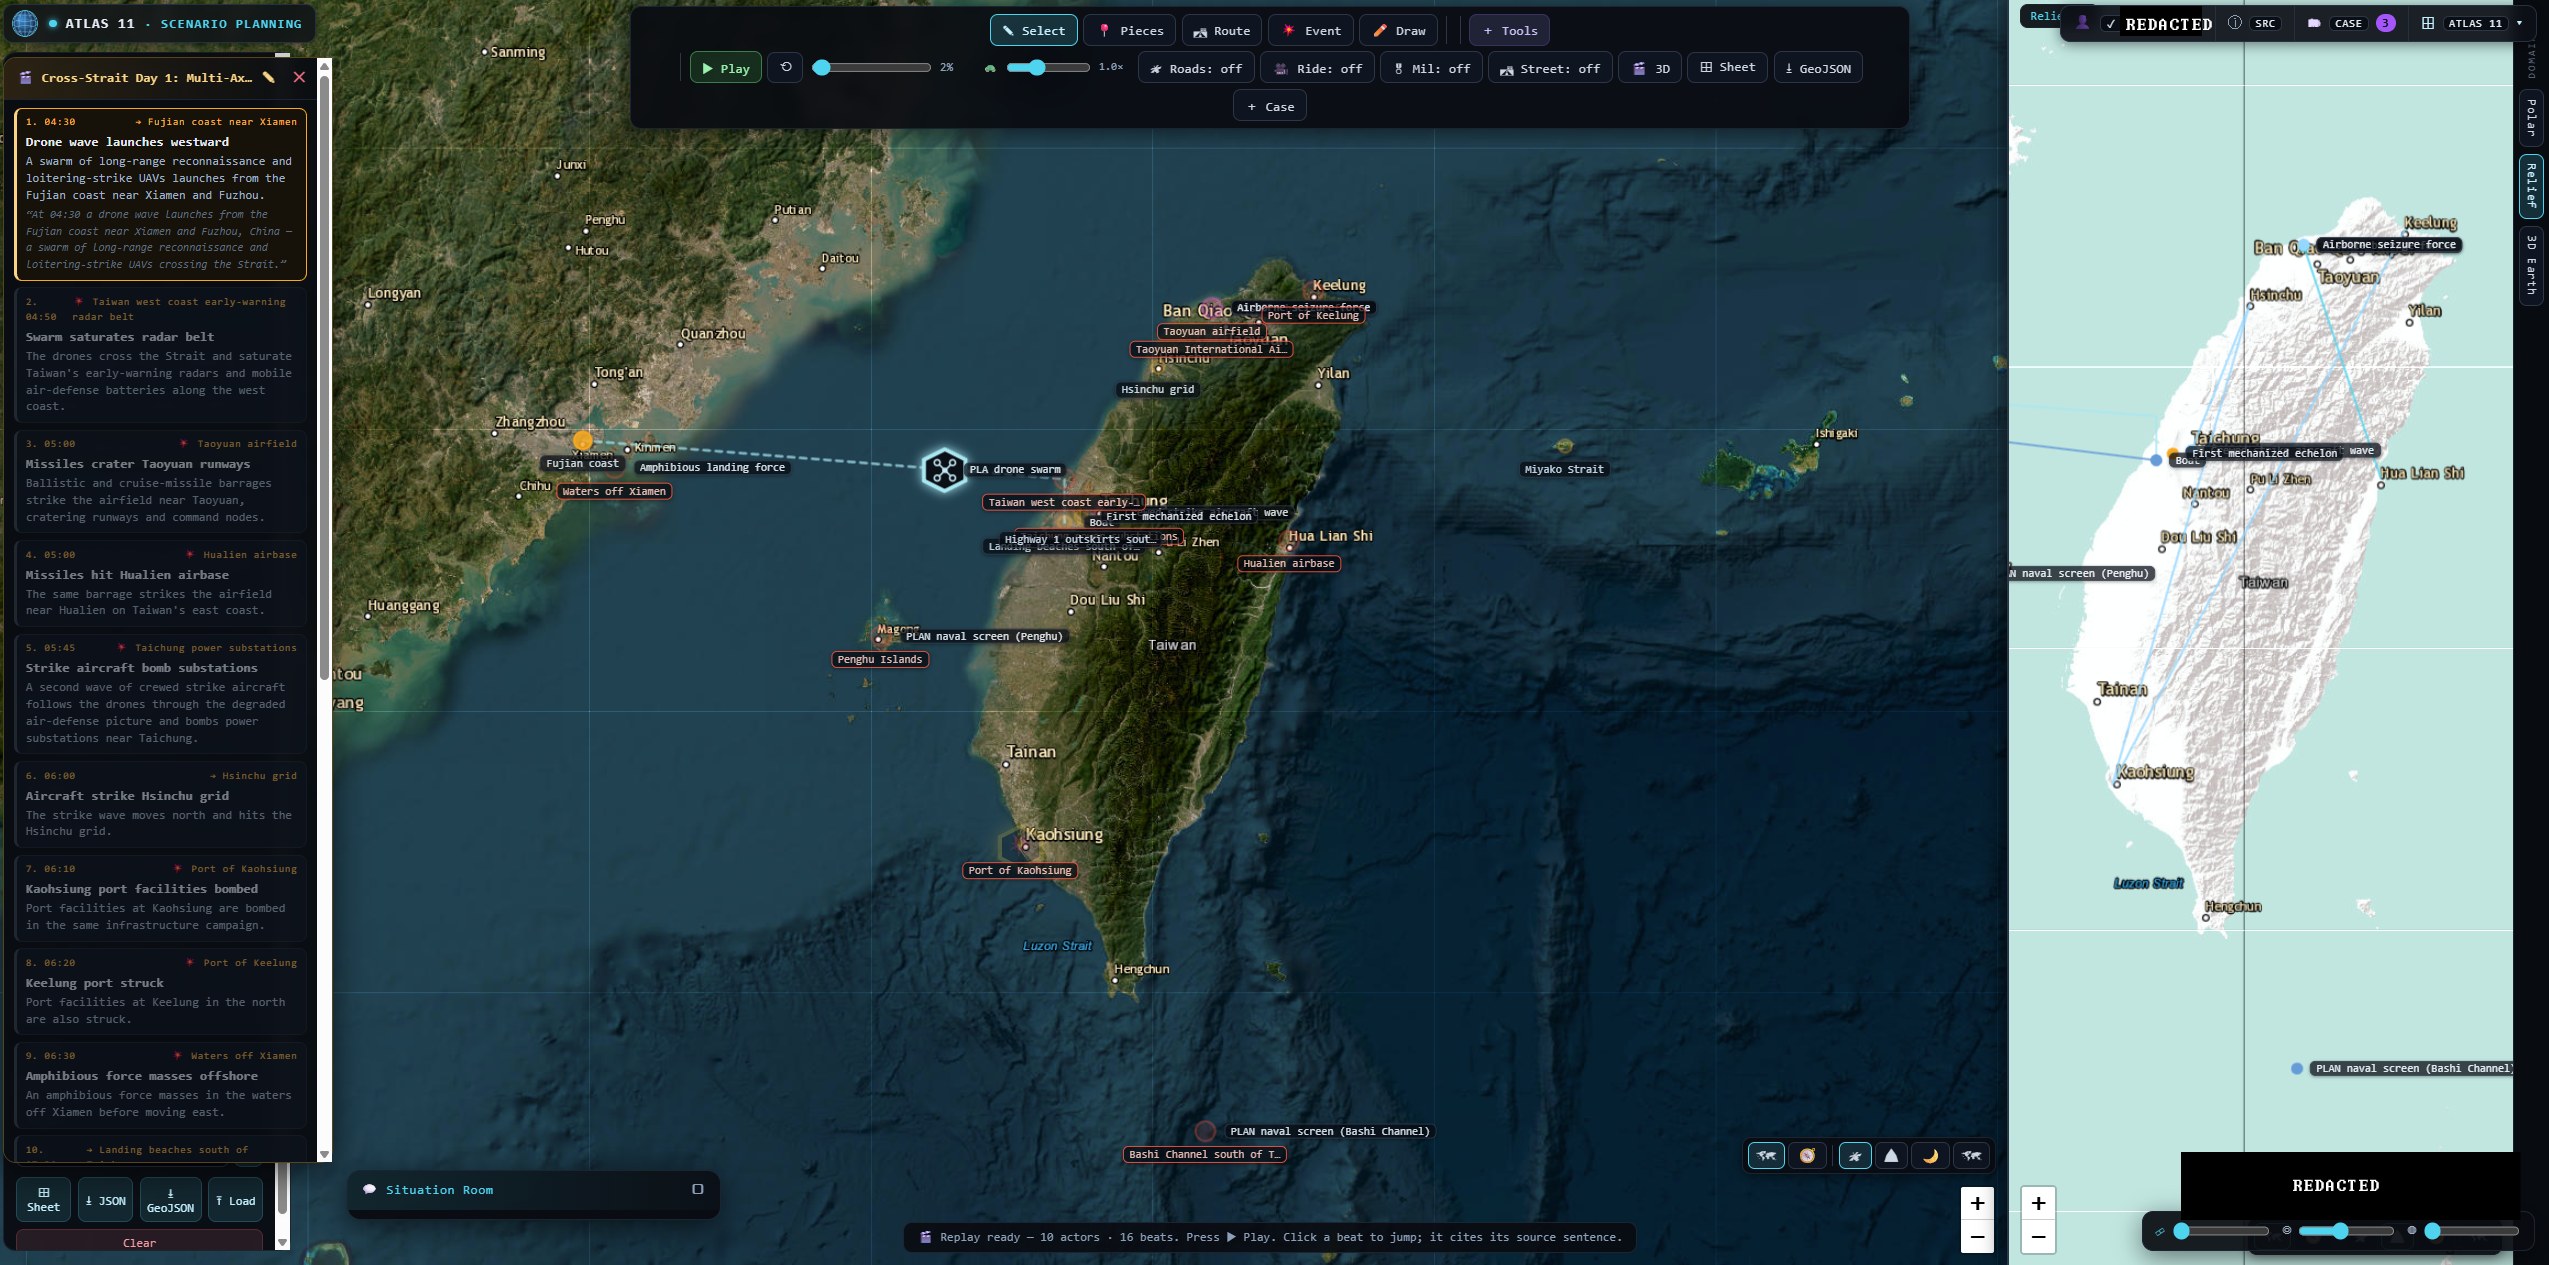This screenshot has width=2549, height=1265.
Task: Select the Pieces mode
Action: 1130,30
